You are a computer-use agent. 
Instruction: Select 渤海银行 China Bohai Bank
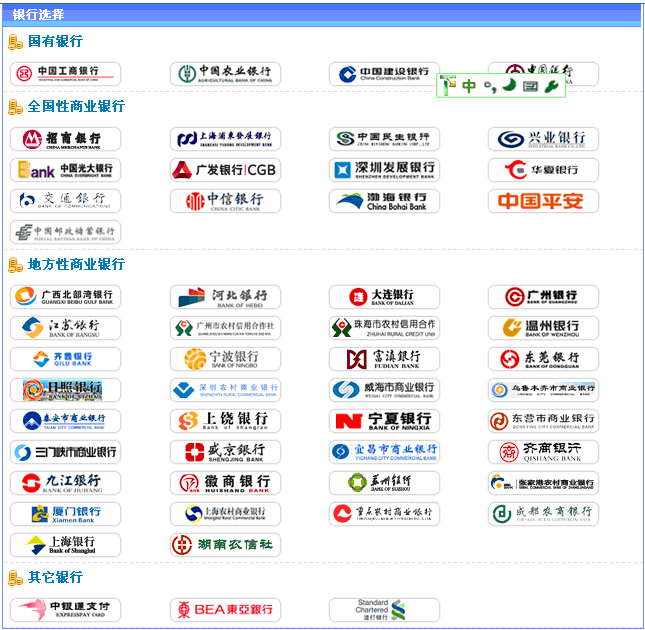point(384,201)
